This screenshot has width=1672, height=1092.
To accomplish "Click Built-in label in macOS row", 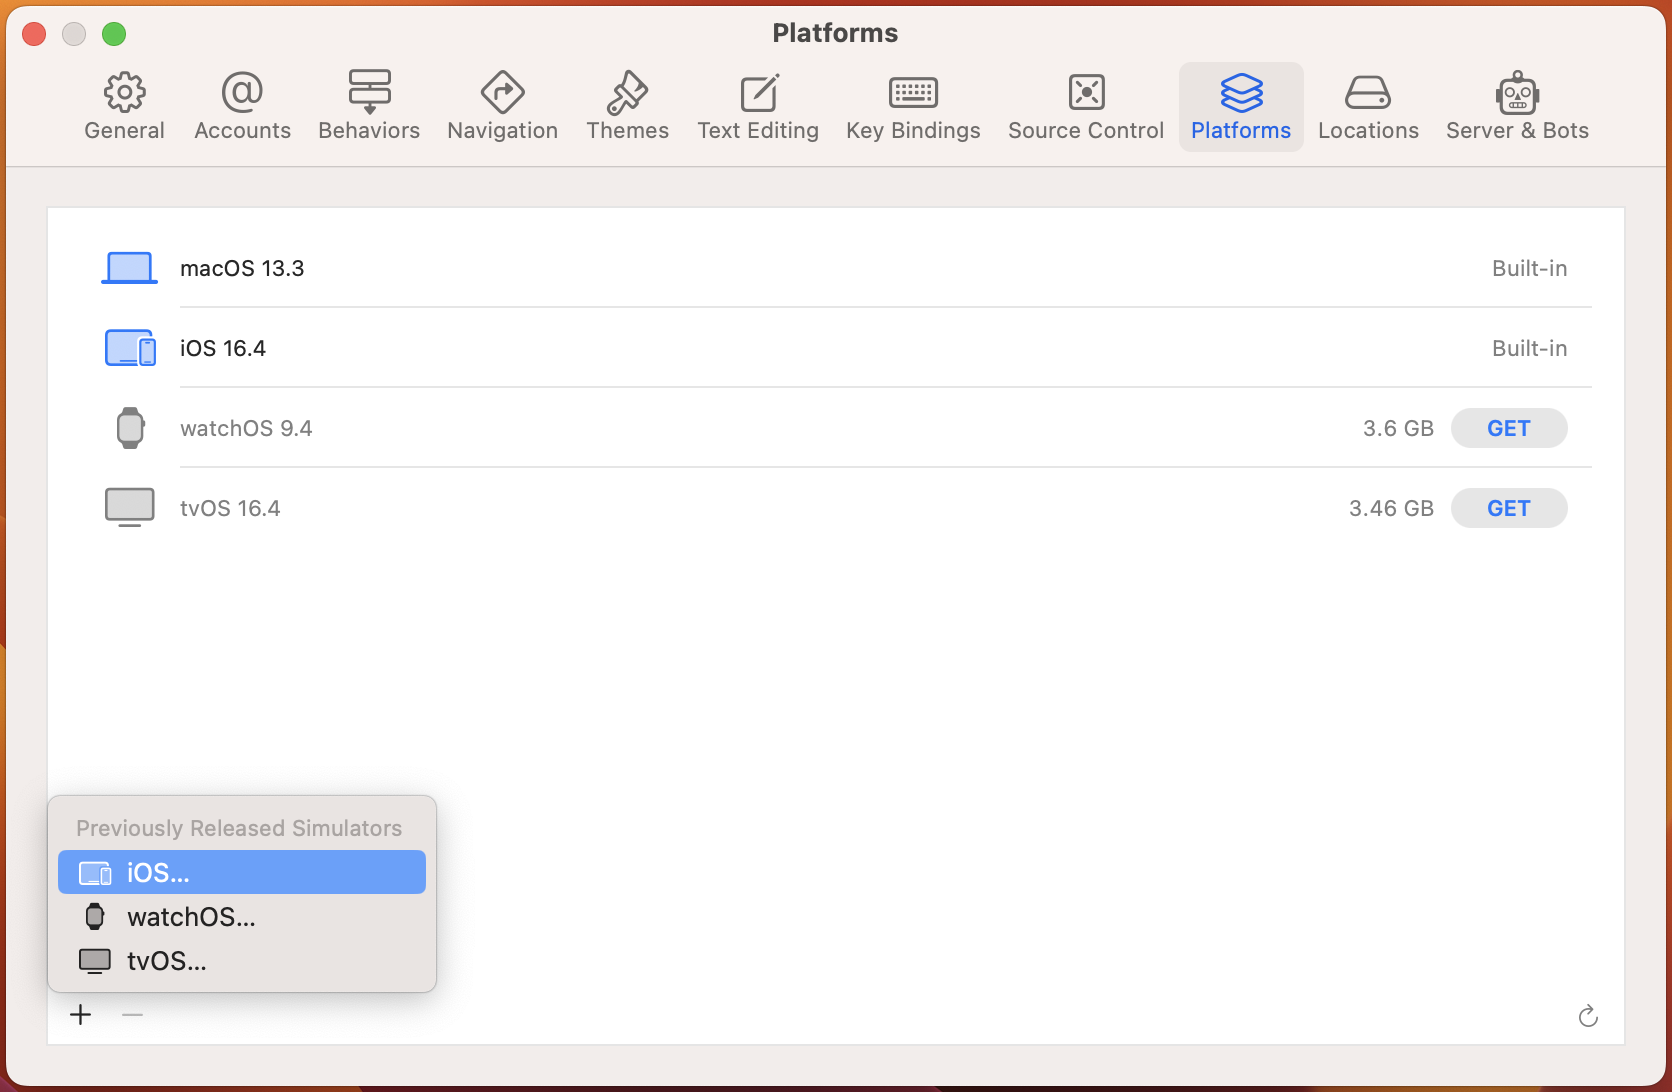I will (1529, 268).
